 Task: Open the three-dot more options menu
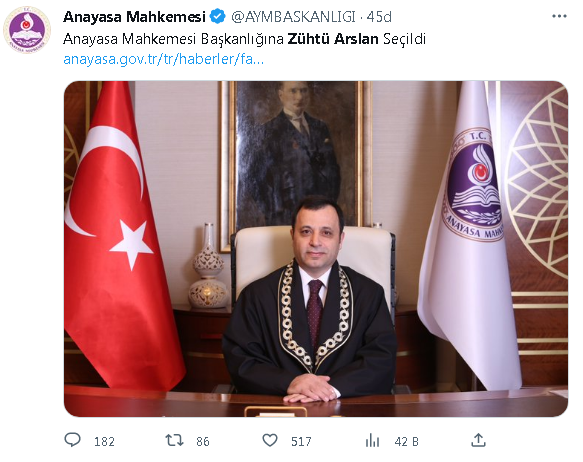point(559,16)
